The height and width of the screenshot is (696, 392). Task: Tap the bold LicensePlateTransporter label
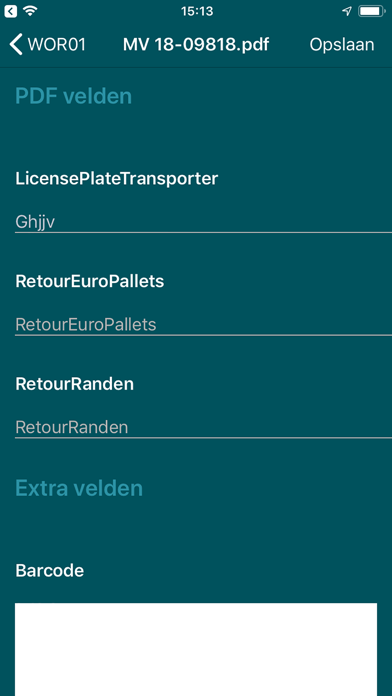pos(117,178)
